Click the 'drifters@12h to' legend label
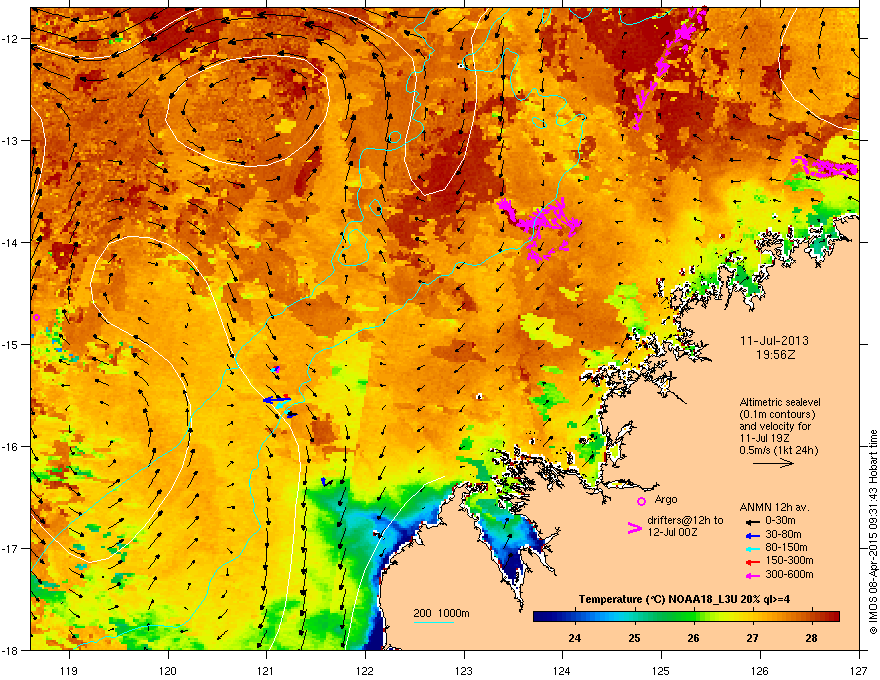This screenshot has width=880, height=680. point(685,521)
